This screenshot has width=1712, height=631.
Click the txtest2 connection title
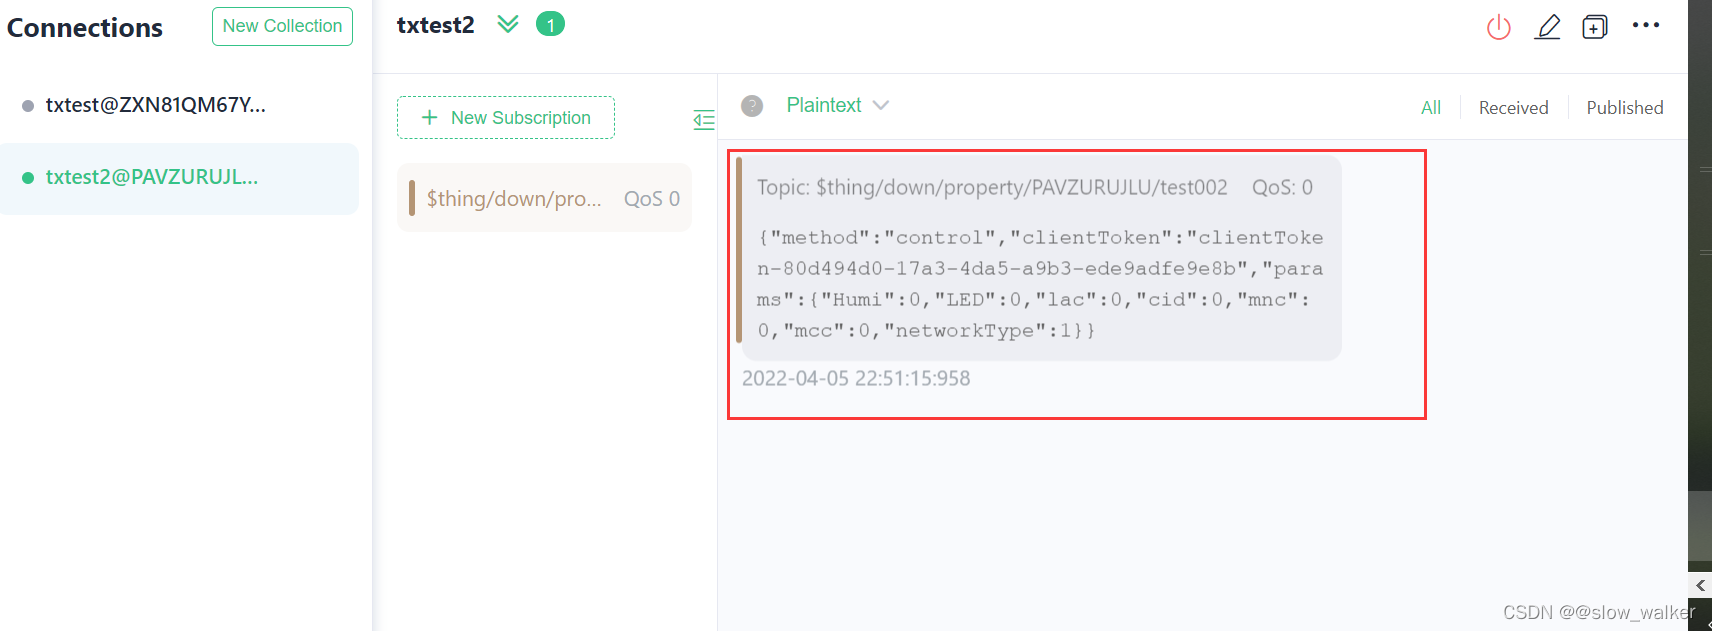(436, 25)
